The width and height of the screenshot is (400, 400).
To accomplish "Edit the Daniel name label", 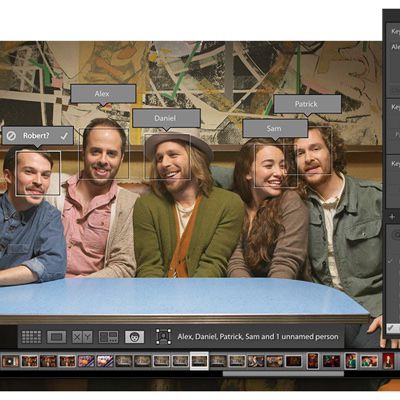I will pyautogui.click(x=166, y=118).
